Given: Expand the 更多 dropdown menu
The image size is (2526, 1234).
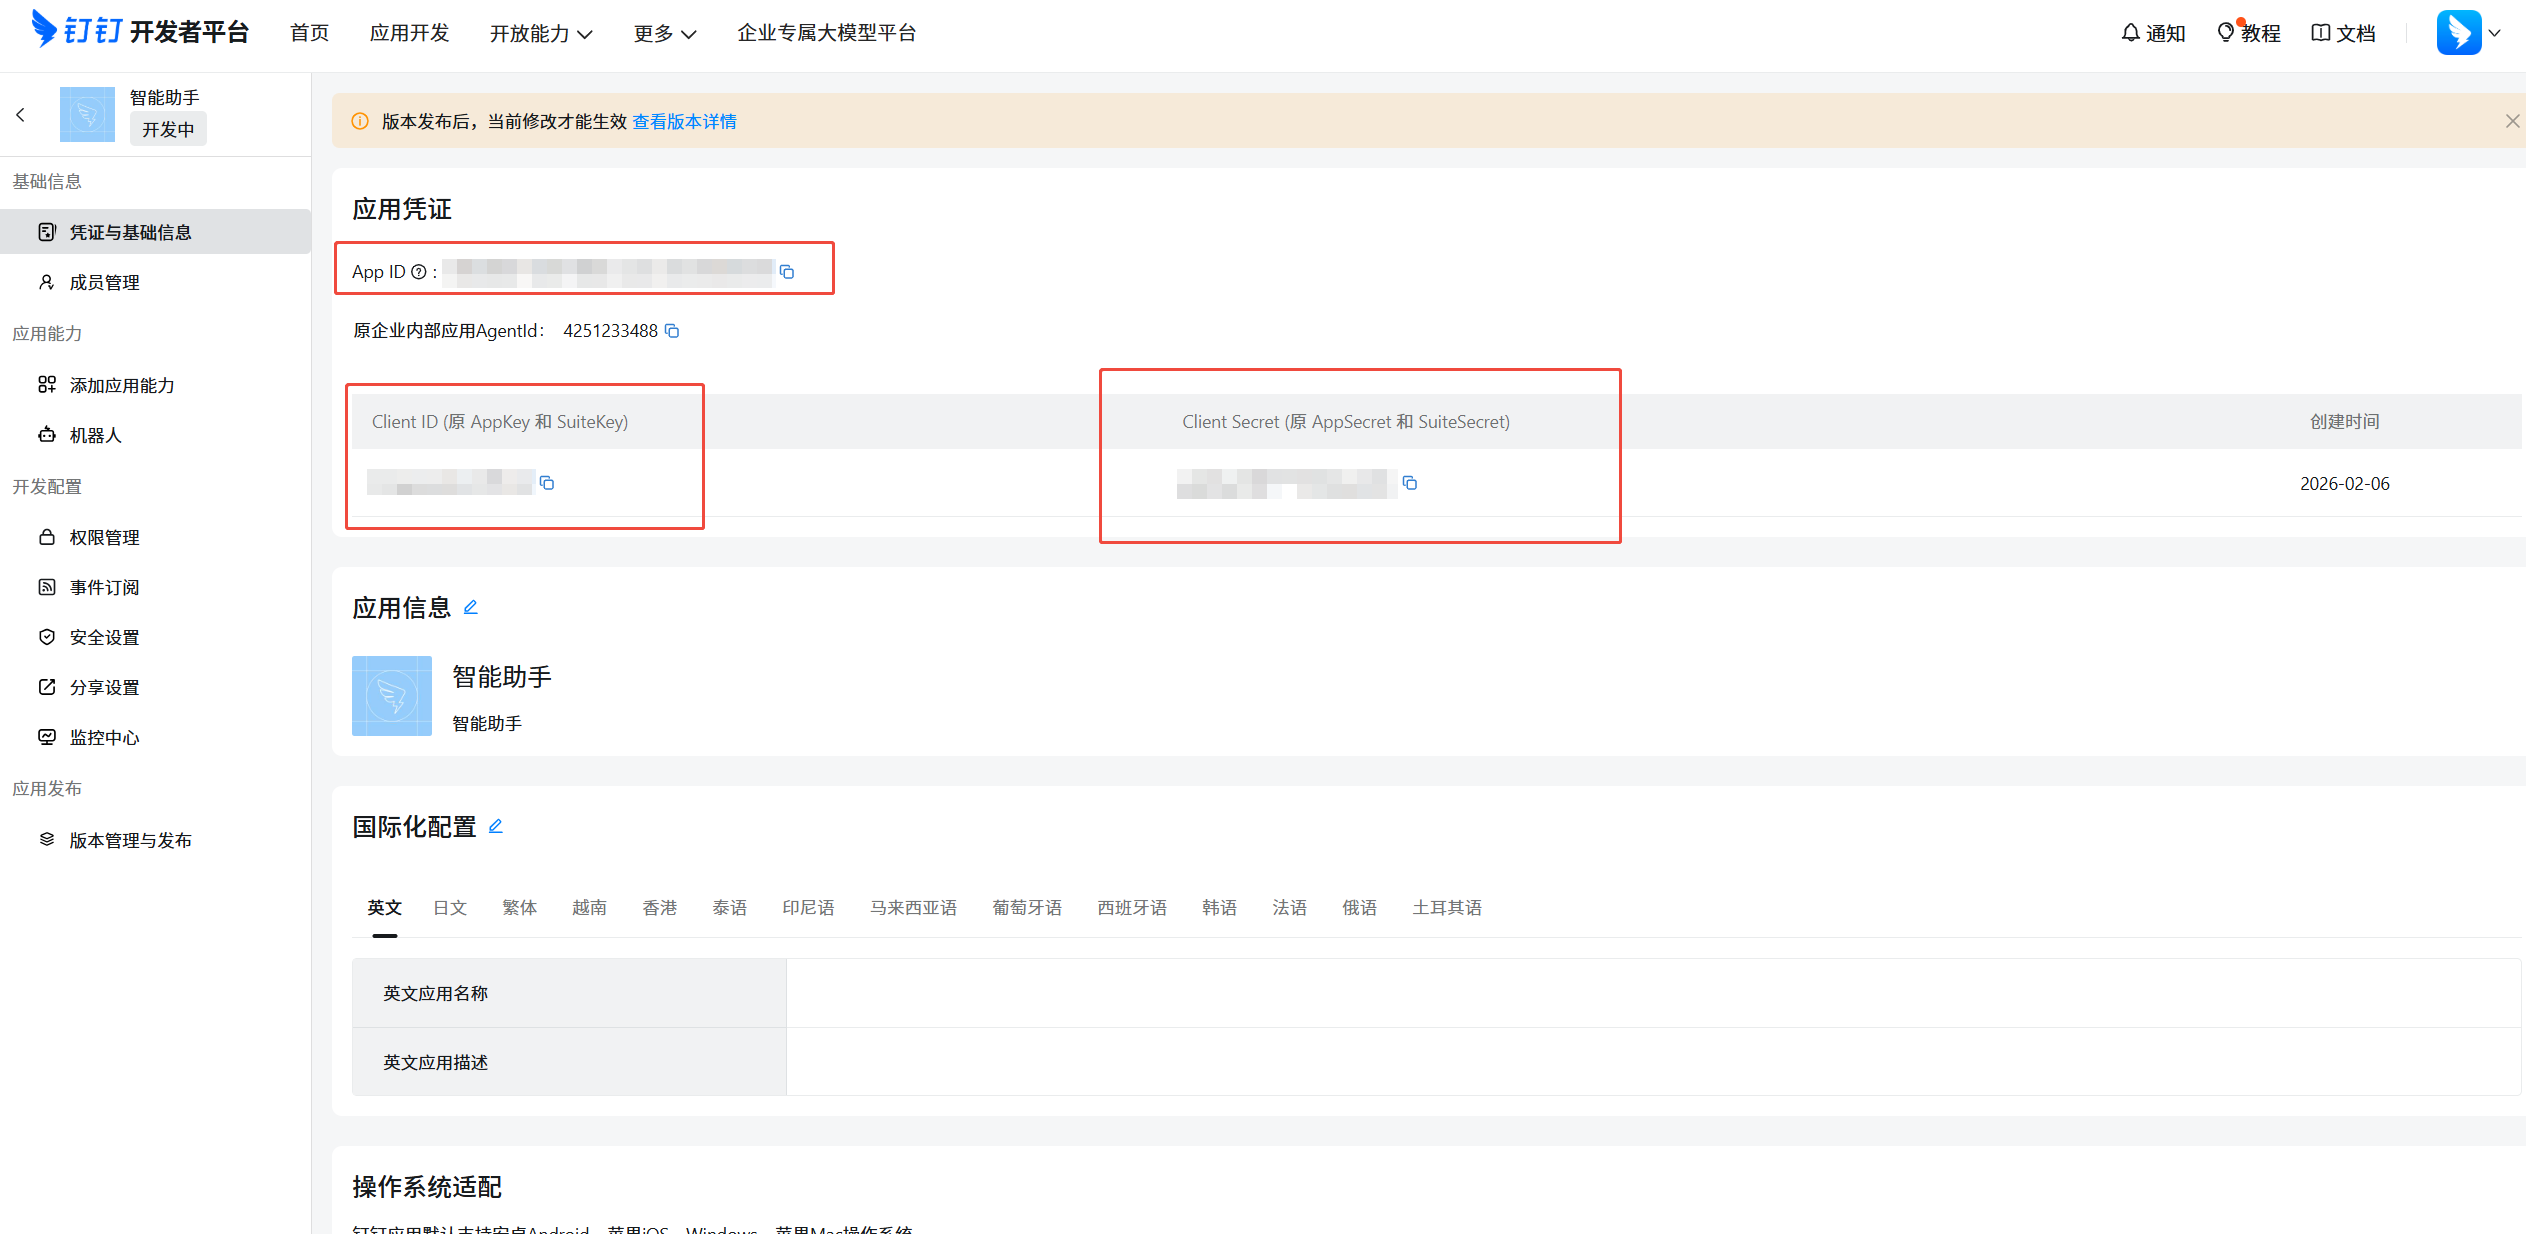Looking at the screenshot, I should (x=664, y=33).
